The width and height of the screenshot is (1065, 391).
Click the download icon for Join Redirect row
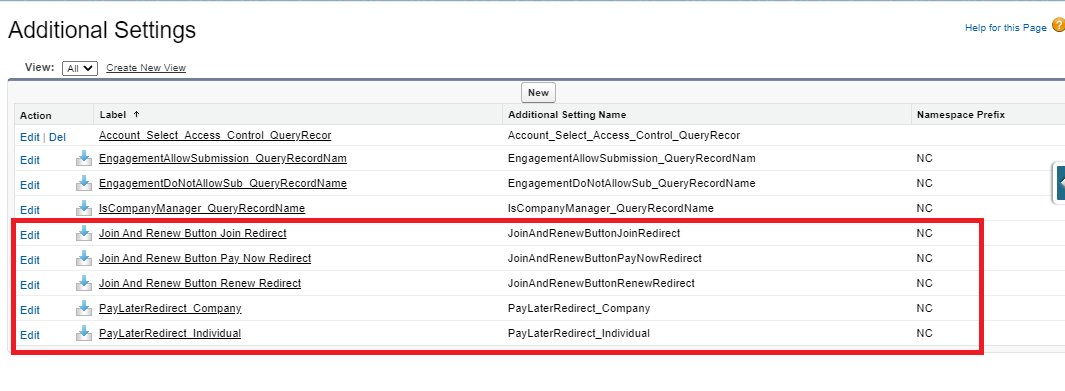[x=84, y=234]
